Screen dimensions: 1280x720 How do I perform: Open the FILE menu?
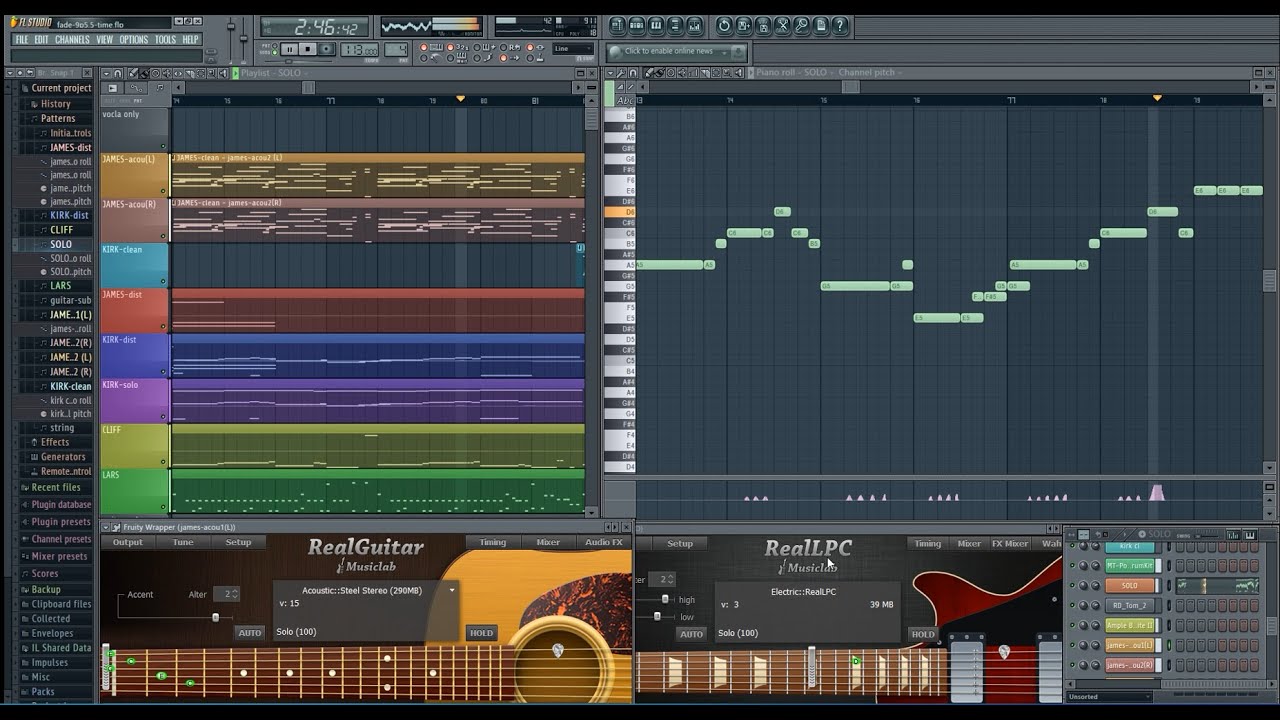21,40
